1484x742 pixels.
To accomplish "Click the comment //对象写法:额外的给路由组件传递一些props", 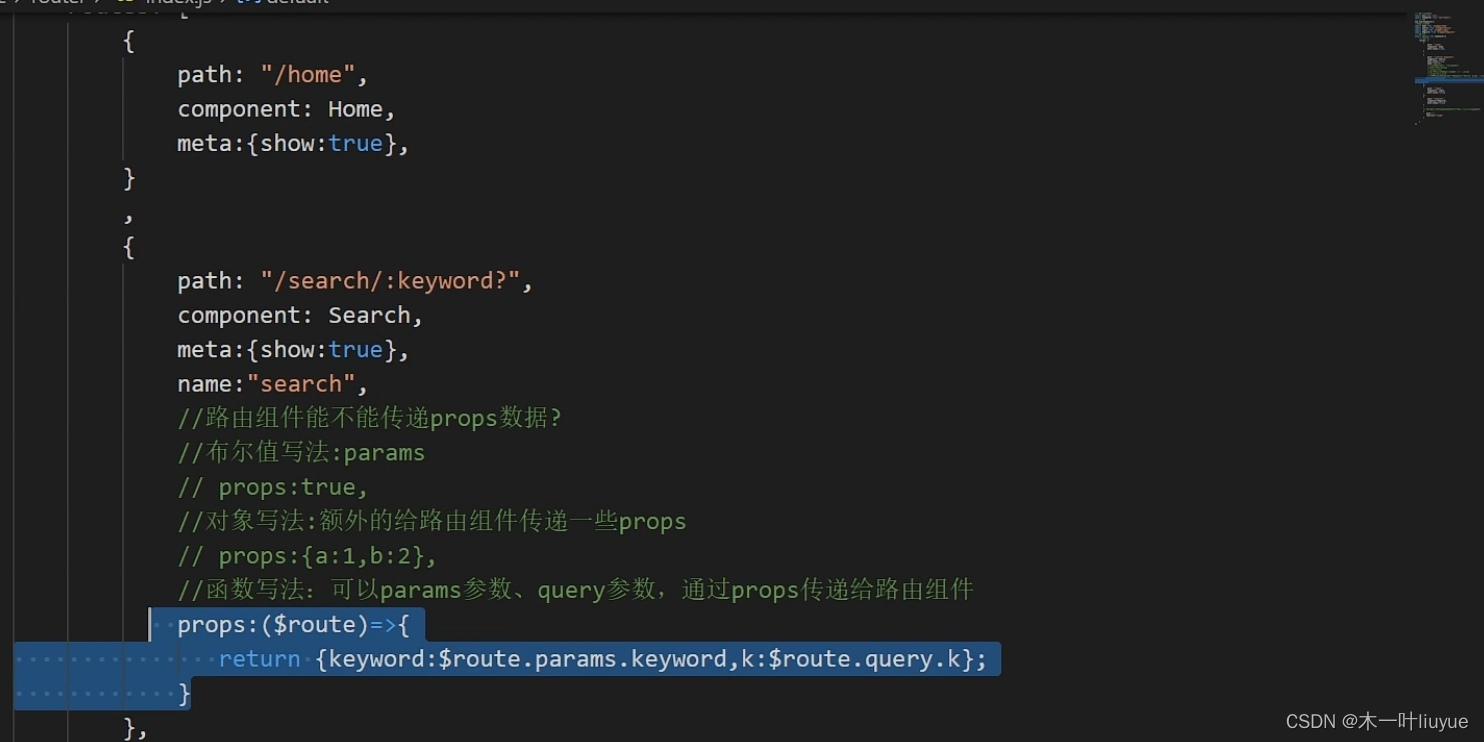I will pos(432,521).
